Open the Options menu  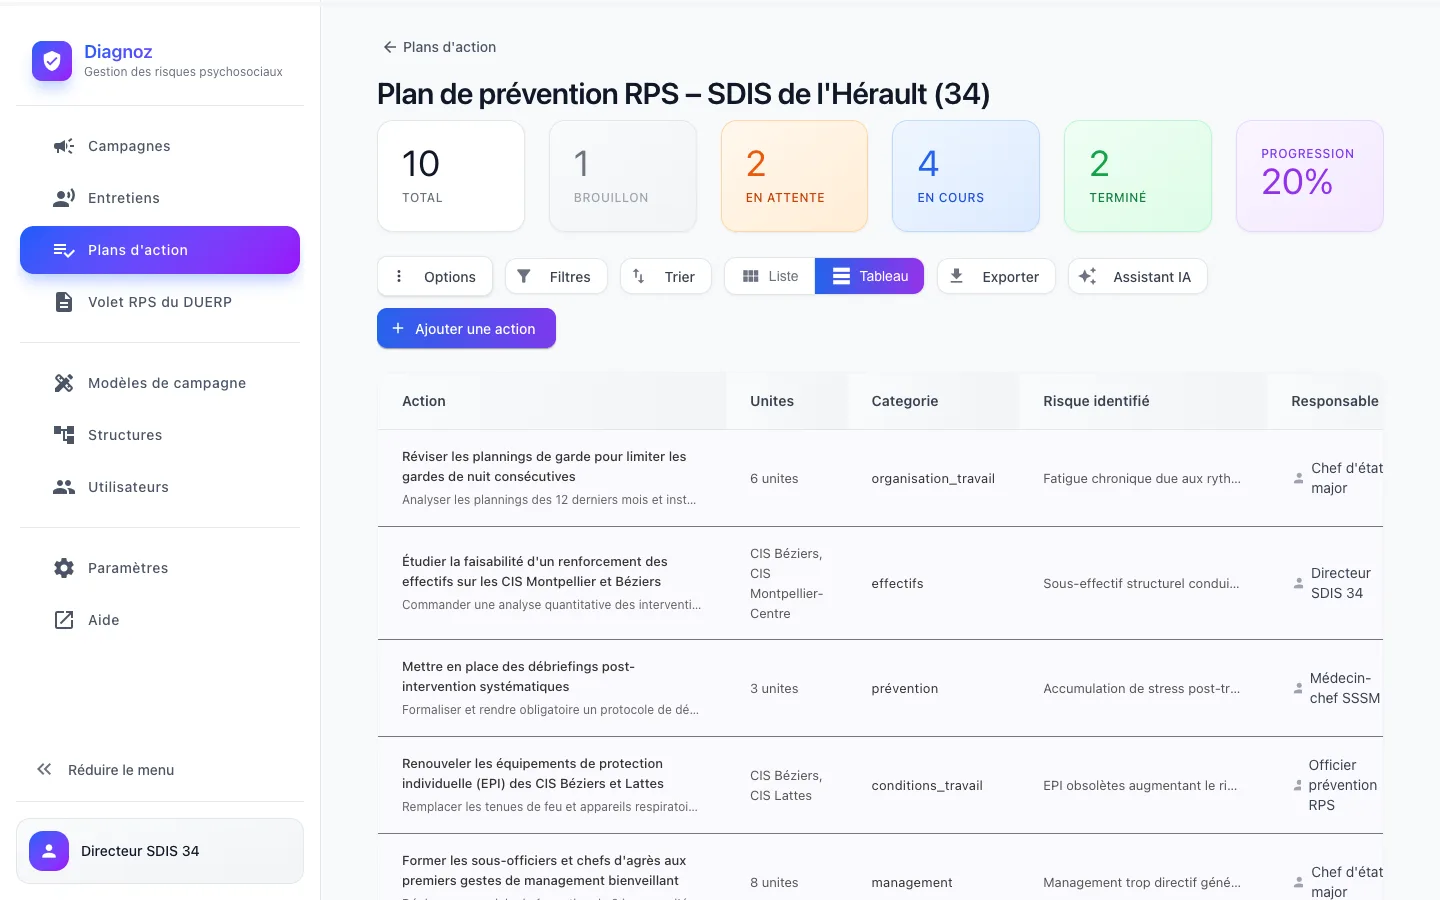point(435,276)
